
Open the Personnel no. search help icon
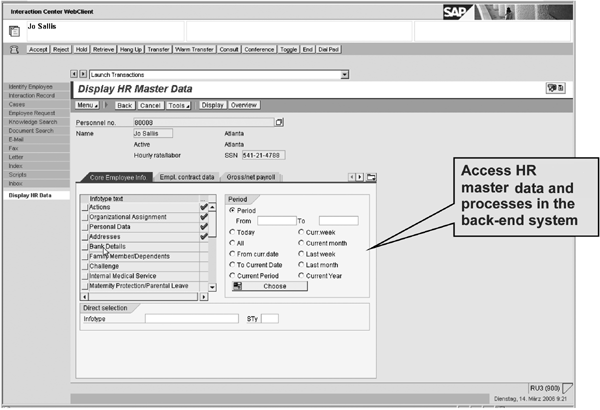pyautogui.click(x=279, y=123)
